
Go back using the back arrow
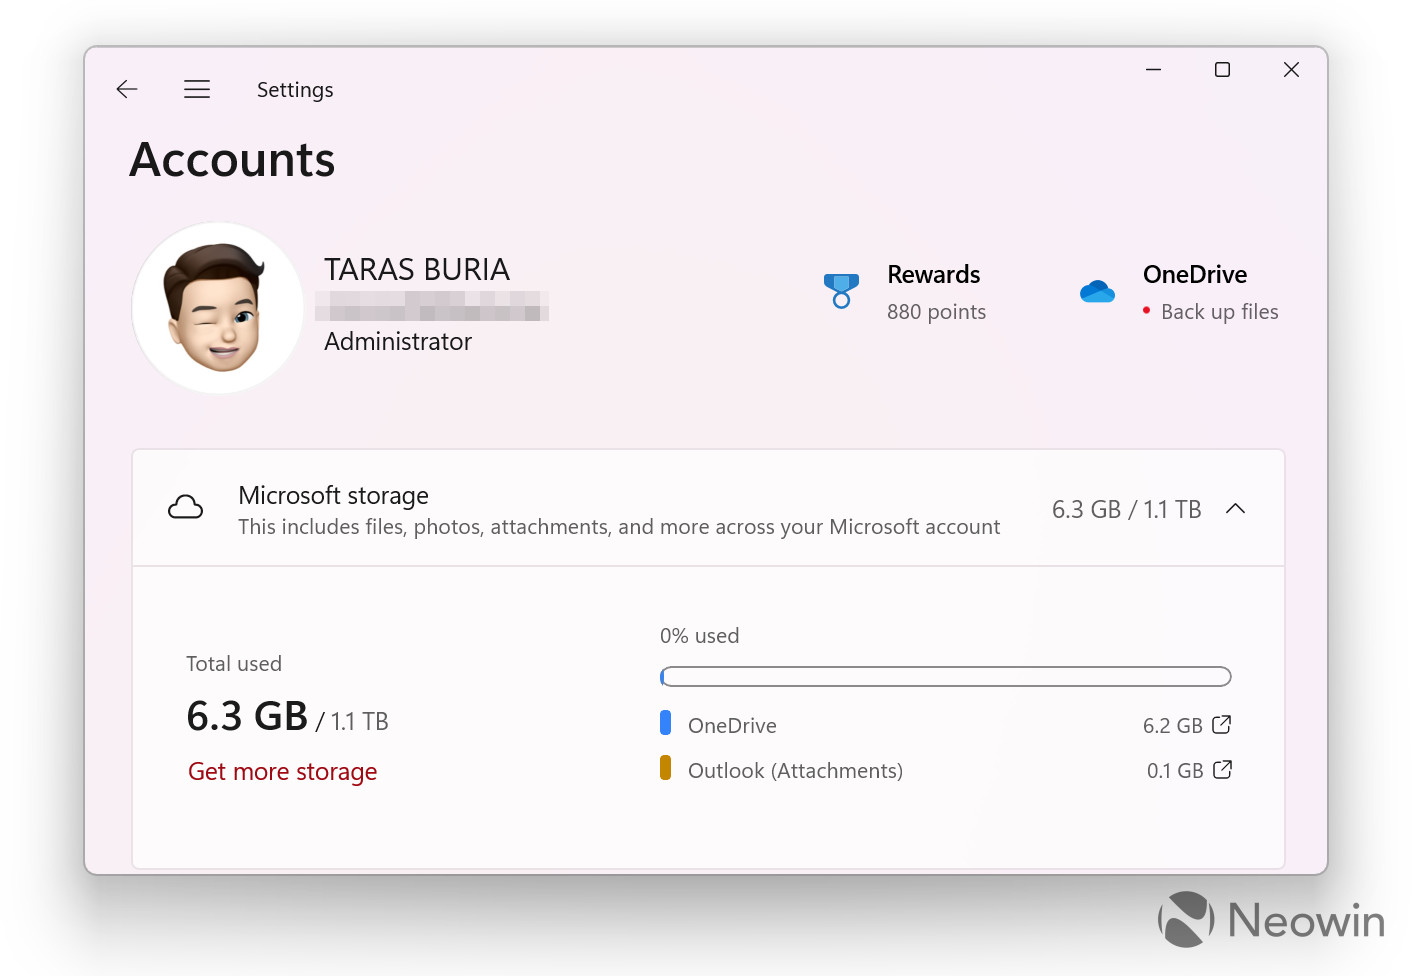click(x=127, y=89)
